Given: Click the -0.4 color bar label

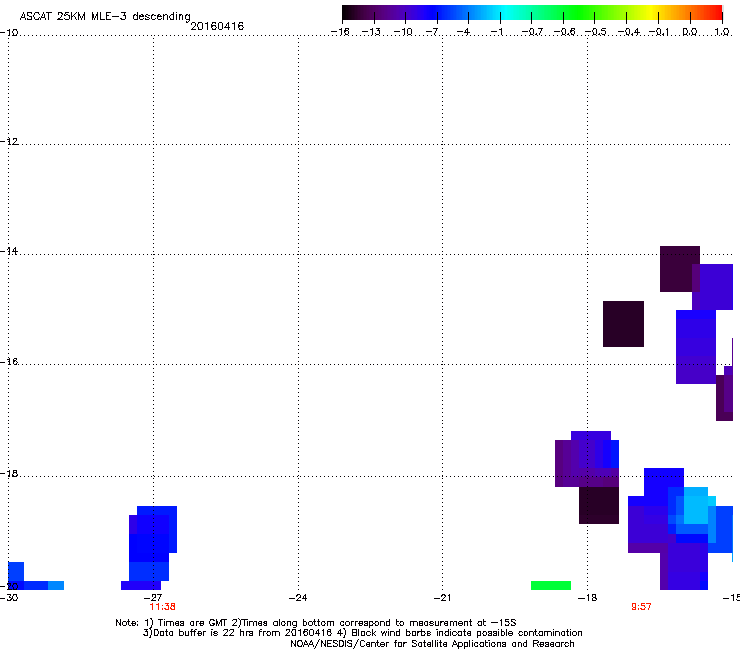Looking at the screenshot, I should tap(629, 32).
